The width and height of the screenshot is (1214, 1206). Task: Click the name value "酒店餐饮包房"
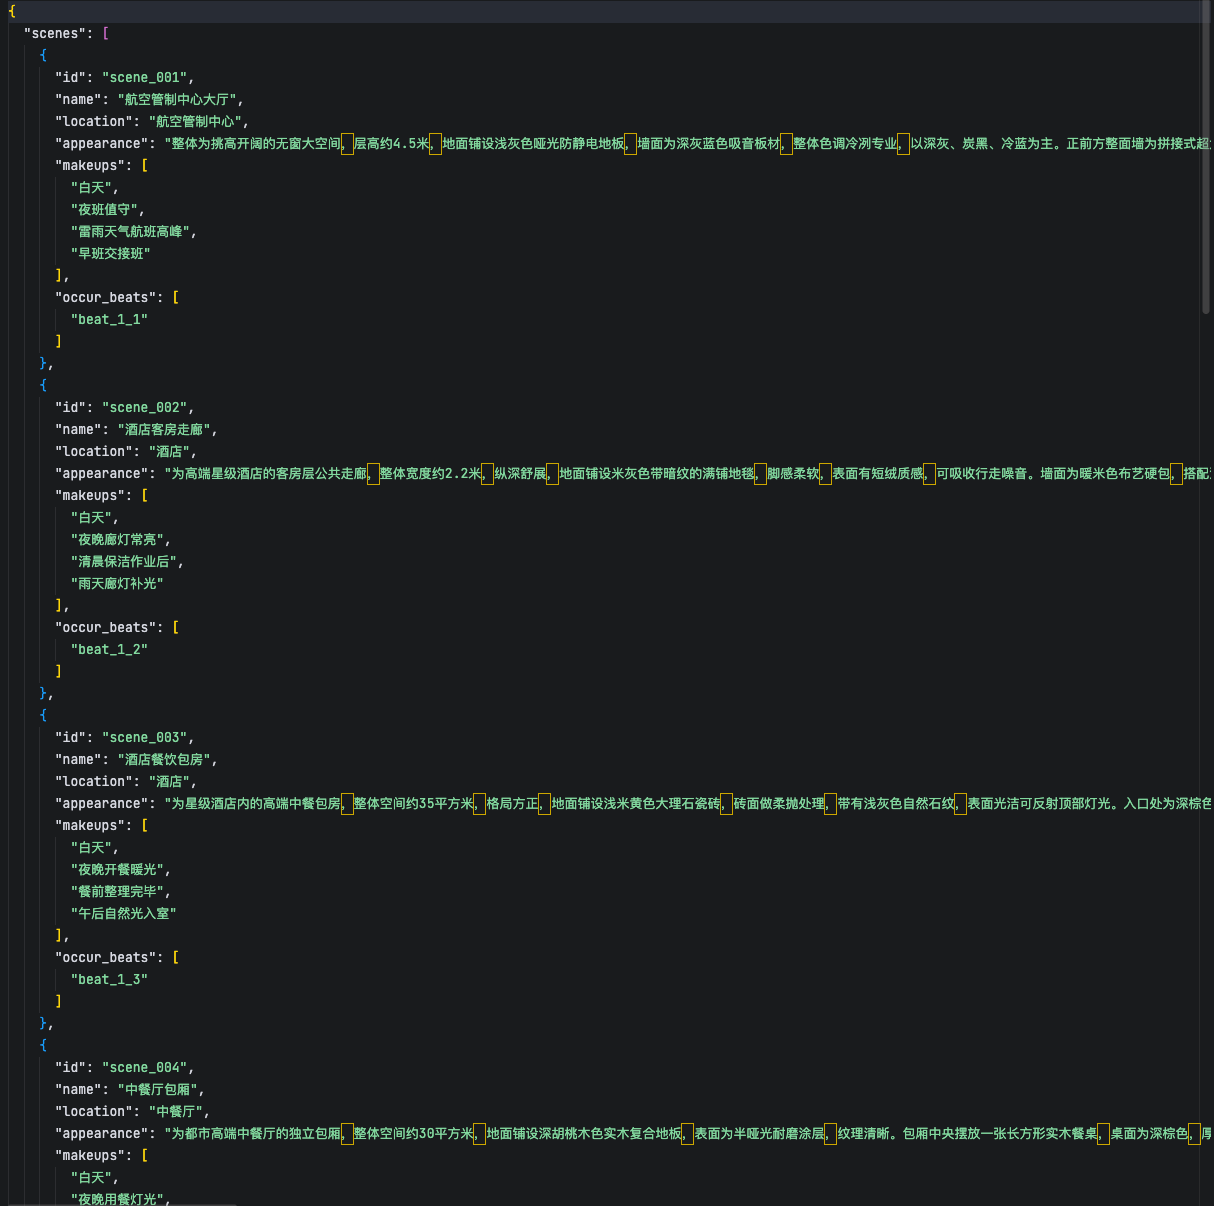(x=167, y=759)
